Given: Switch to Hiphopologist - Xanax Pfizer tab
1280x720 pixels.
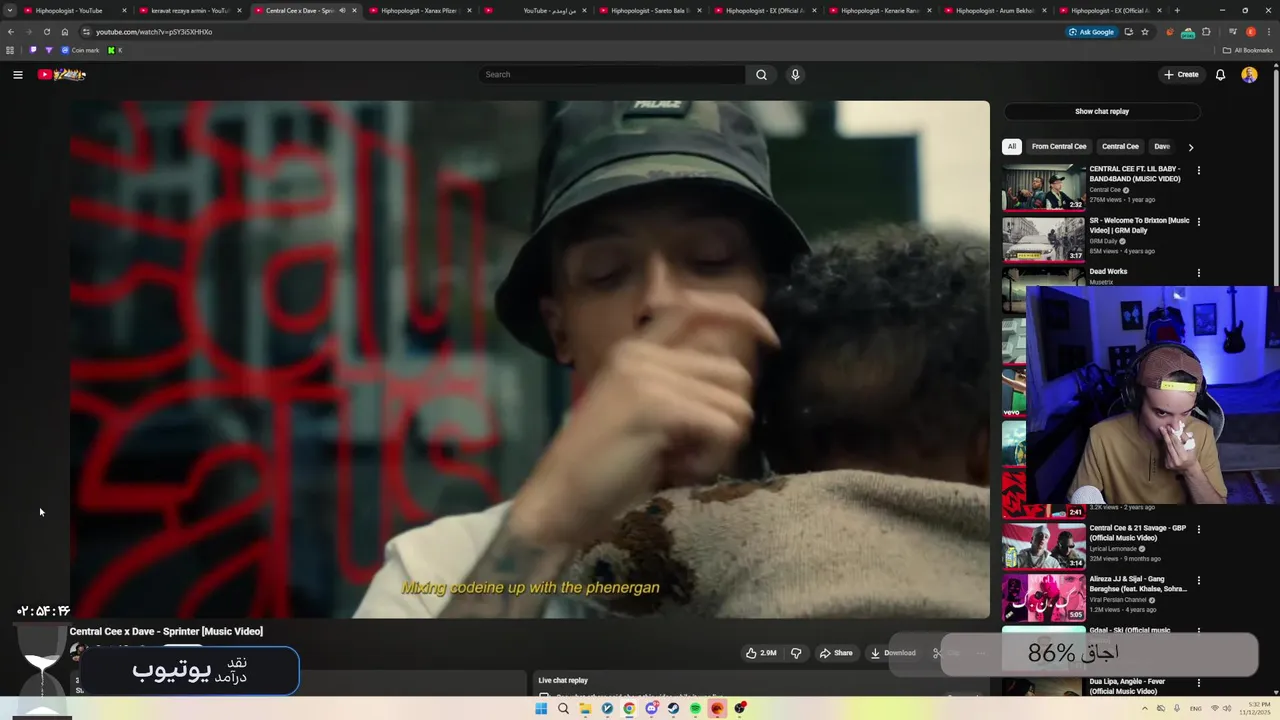Looking at the screenshot, I should pos(419,10).
